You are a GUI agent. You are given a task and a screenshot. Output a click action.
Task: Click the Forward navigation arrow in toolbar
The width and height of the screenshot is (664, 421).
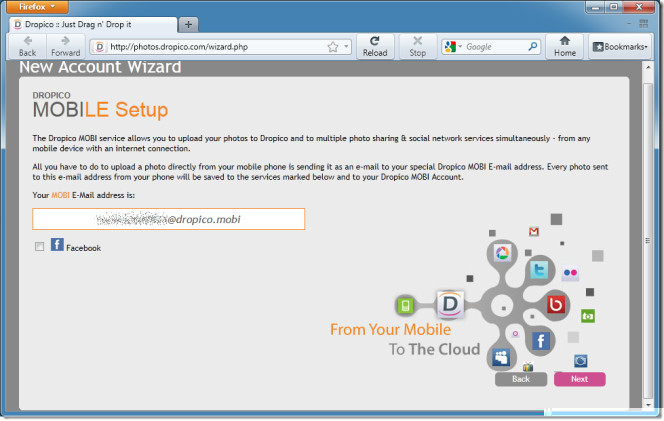click(66, 47)
